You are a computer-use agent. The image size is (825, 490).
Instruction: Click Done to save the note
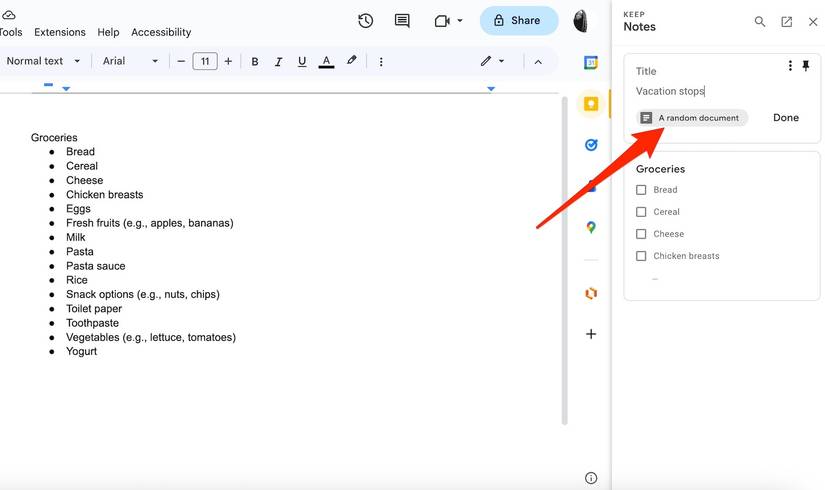[786, 118]
